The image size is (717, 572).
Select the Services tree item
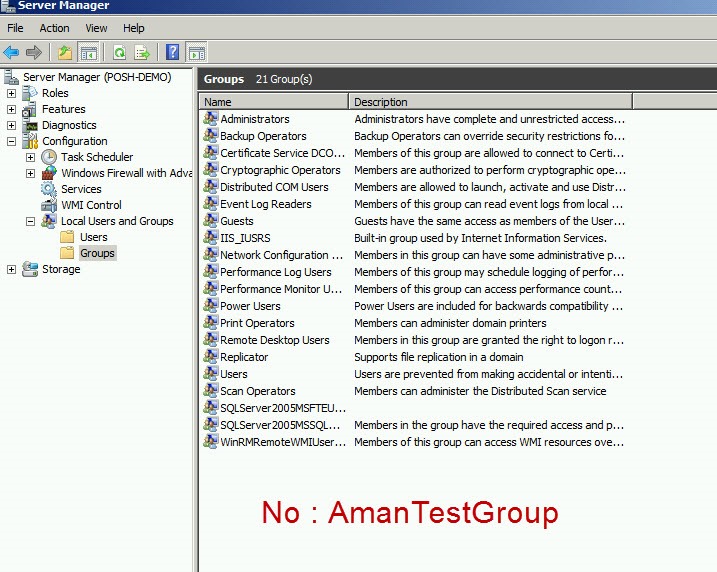80,189
